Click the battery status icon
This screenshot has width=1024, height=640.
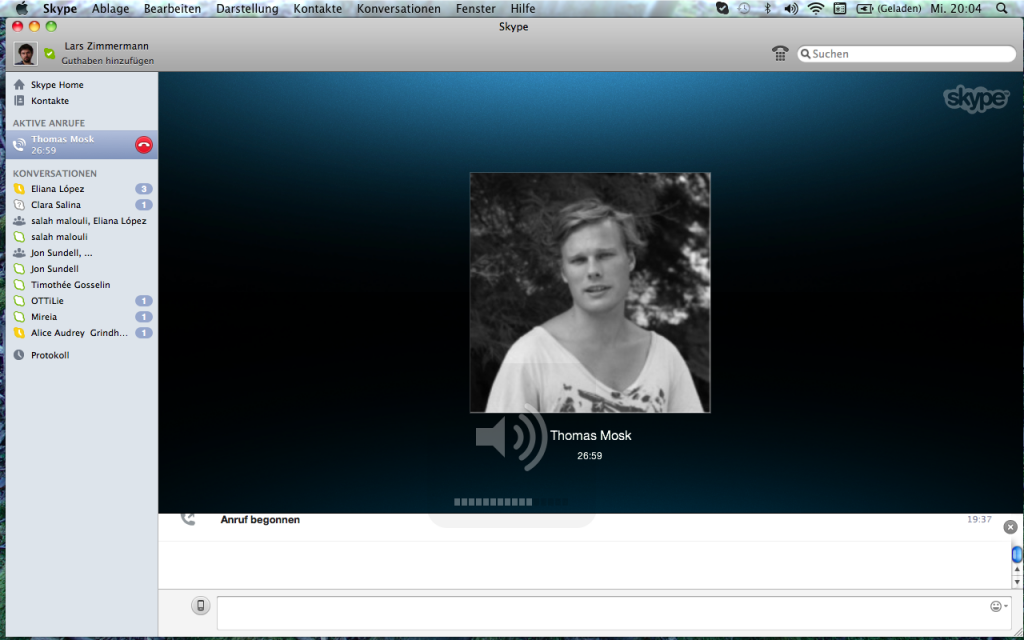click(x=865, y=8)
